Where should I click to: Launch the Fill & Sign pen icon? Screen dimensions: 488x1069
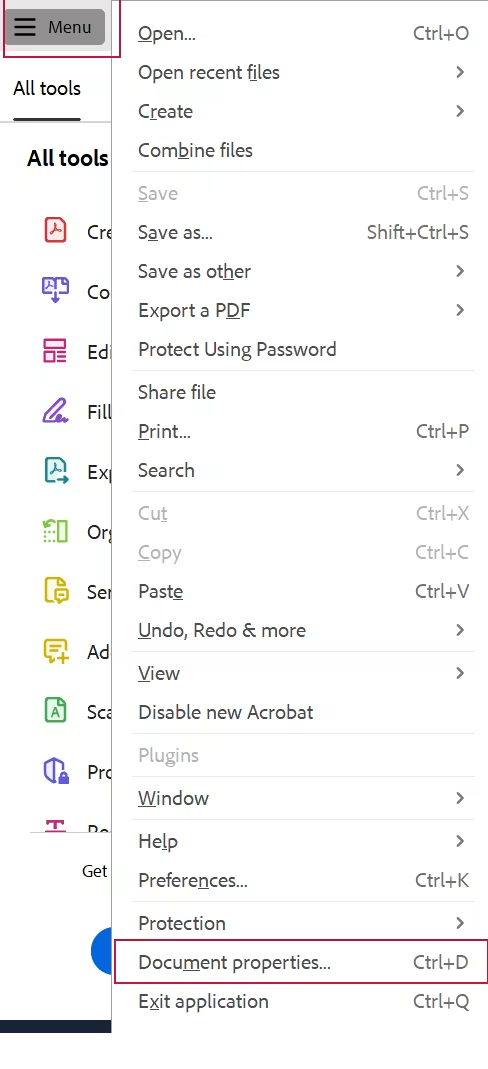[x=55, y=410]
